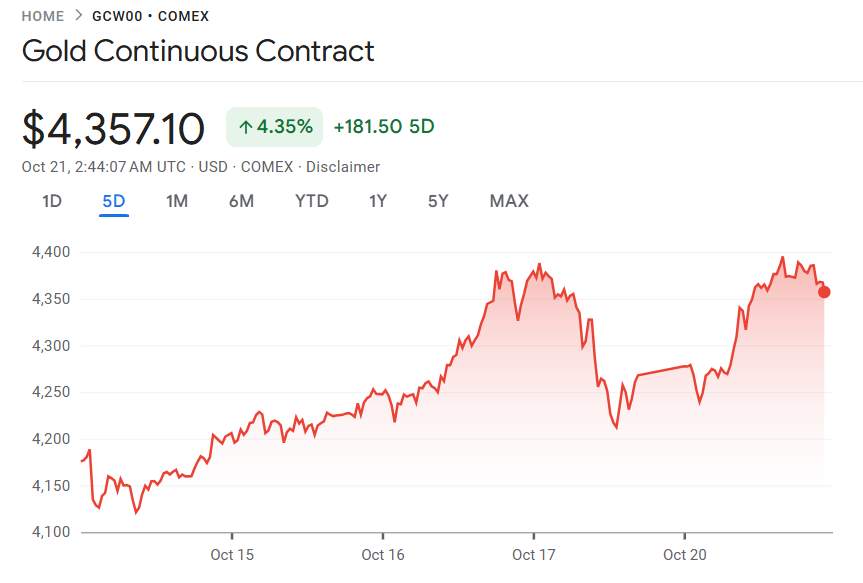Click the green up arrow in percentage badge
Screen dimensions: 863x583
click(x=245, y=127)
